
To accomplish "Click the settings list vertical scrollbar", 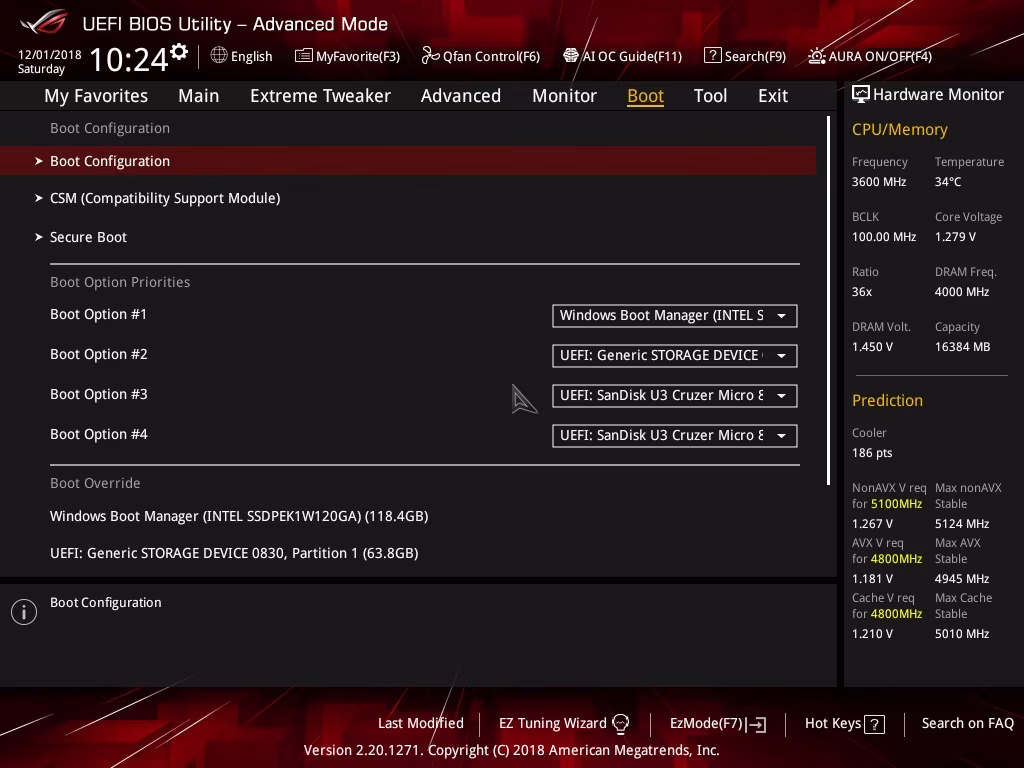I will tap(828, 300).
